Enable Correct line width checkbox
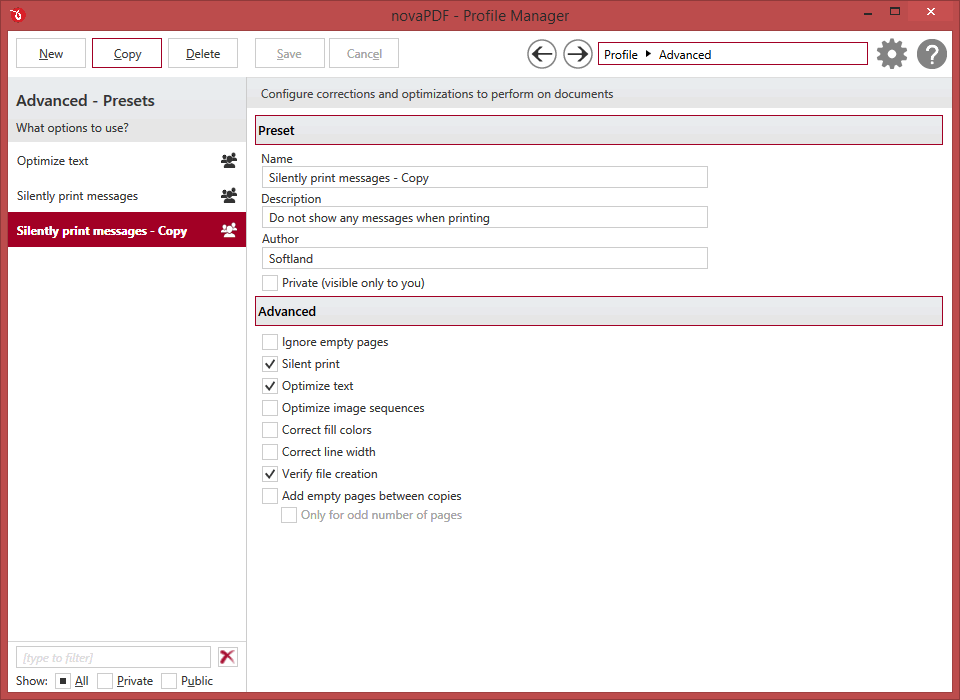This screenshot has height=700, width=960. tap(270, 452)
